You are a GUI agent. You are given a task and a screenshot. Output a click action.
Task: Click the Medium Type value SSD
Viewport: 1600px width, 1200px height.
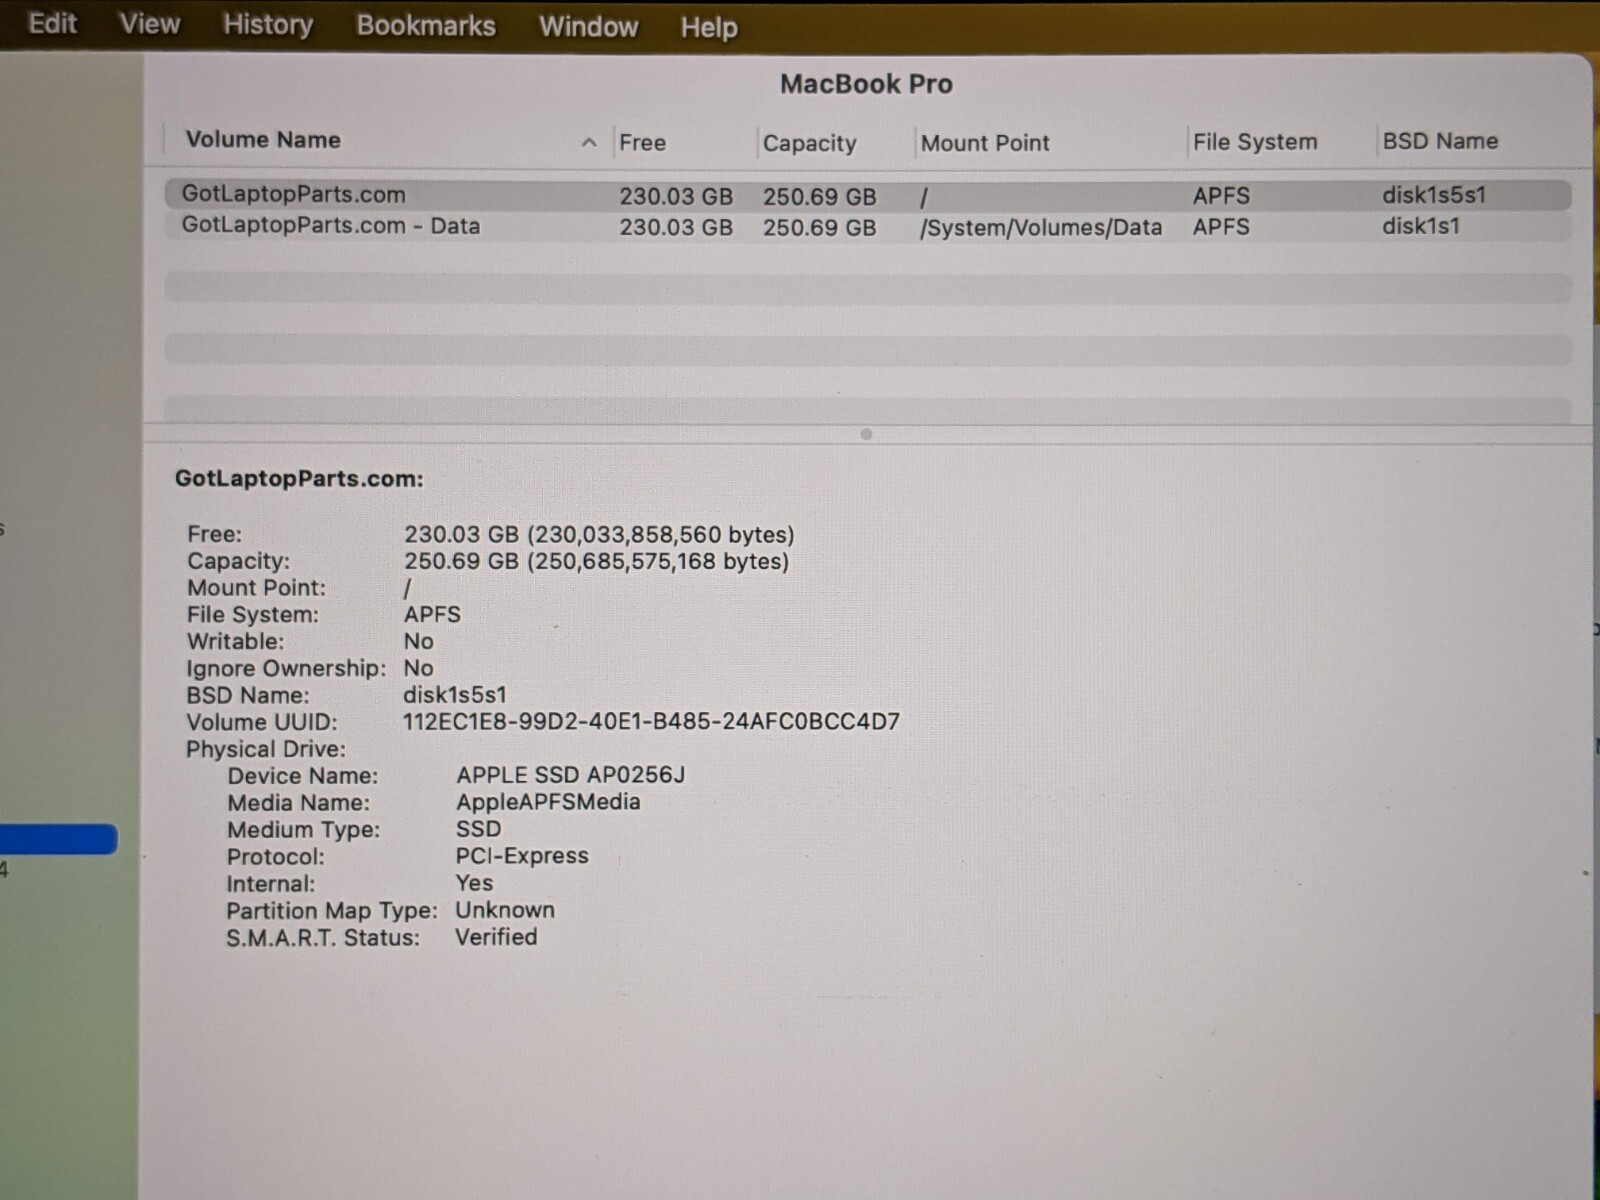pos(479,829)
